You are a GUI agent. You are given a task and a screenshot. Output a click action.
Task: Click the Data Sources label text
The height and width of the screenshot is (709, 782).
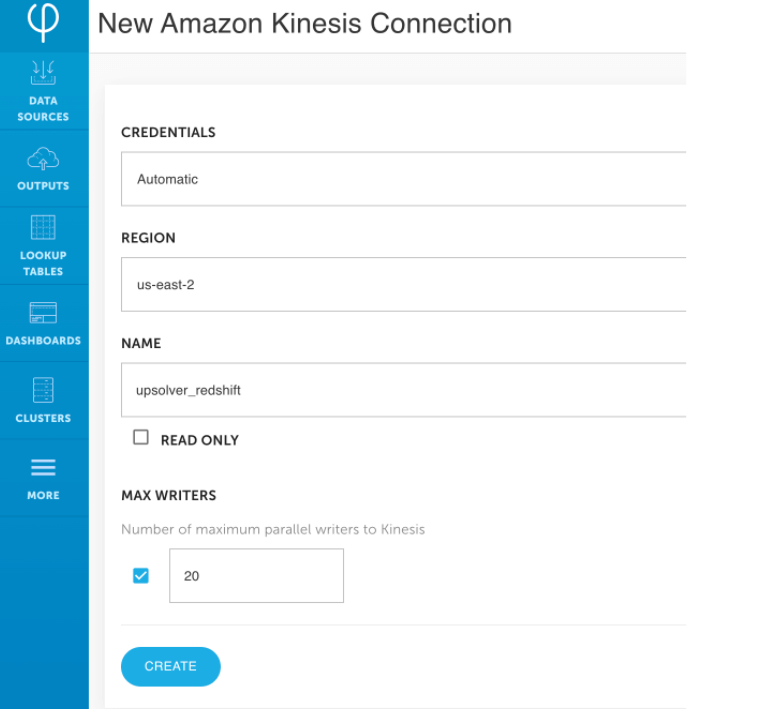tap(43, 108)
